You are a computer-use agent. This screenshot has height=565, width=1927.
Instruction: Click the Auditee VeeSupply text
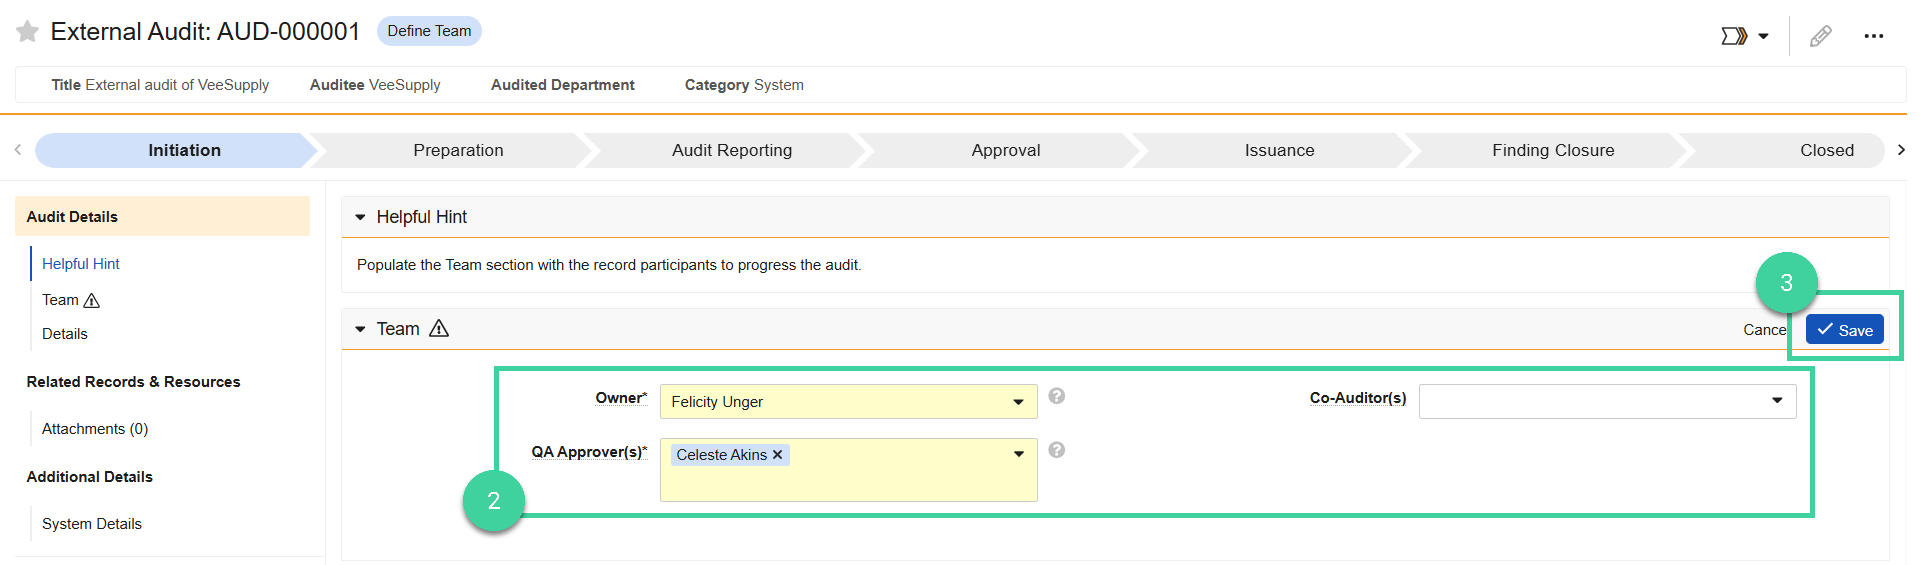pyautogui.click(x=375, y=85)
